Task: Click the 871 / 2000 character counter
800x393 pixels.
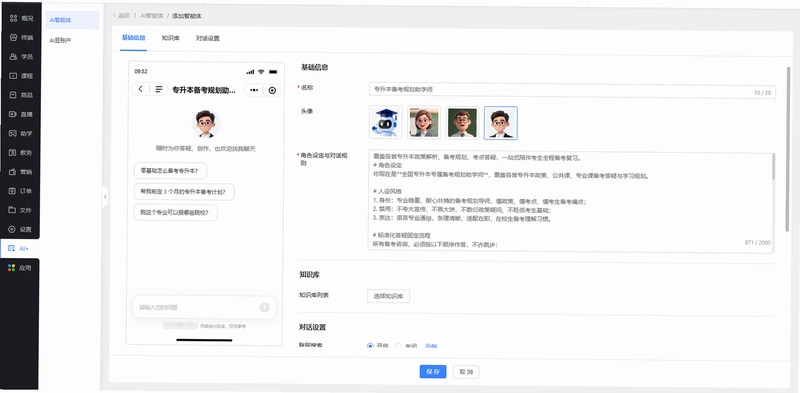Action: (758, 243)
